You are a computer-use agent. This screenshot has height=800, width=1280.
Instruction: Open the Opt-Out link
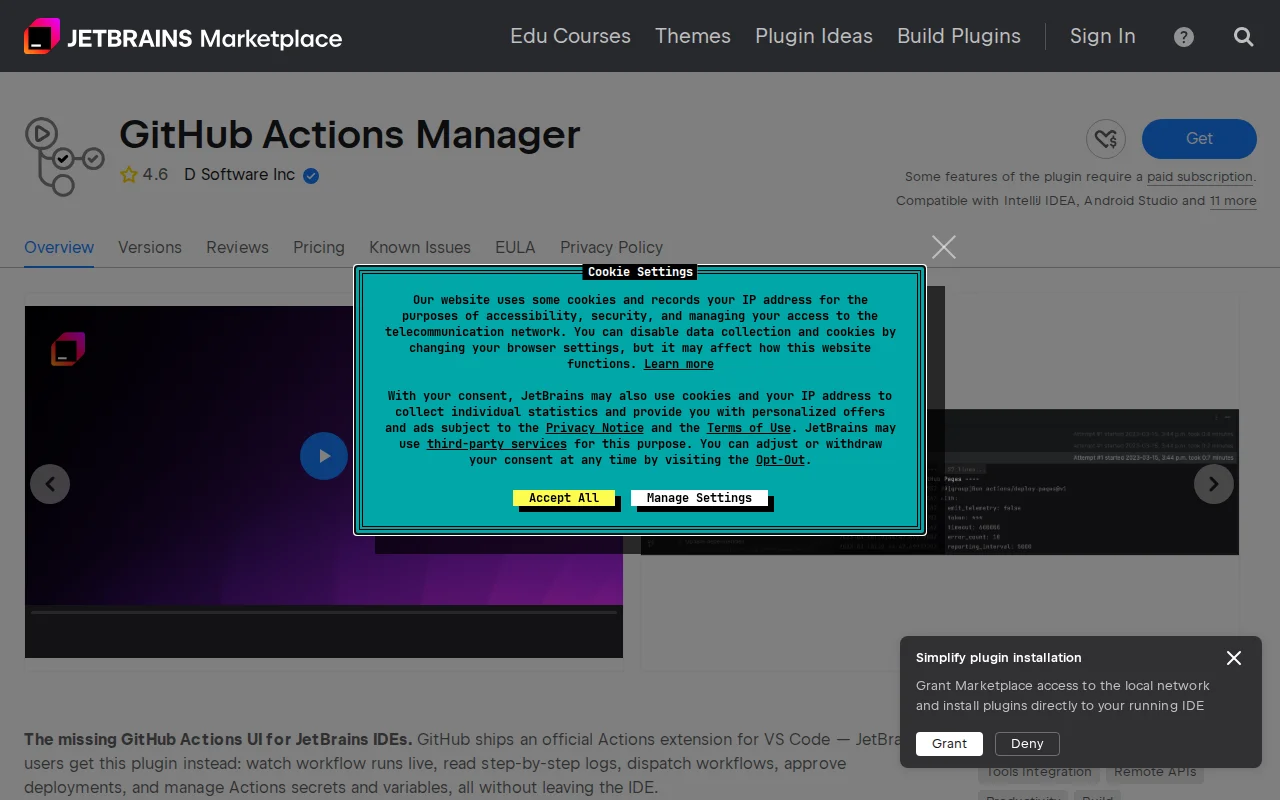tap(780, 460)
